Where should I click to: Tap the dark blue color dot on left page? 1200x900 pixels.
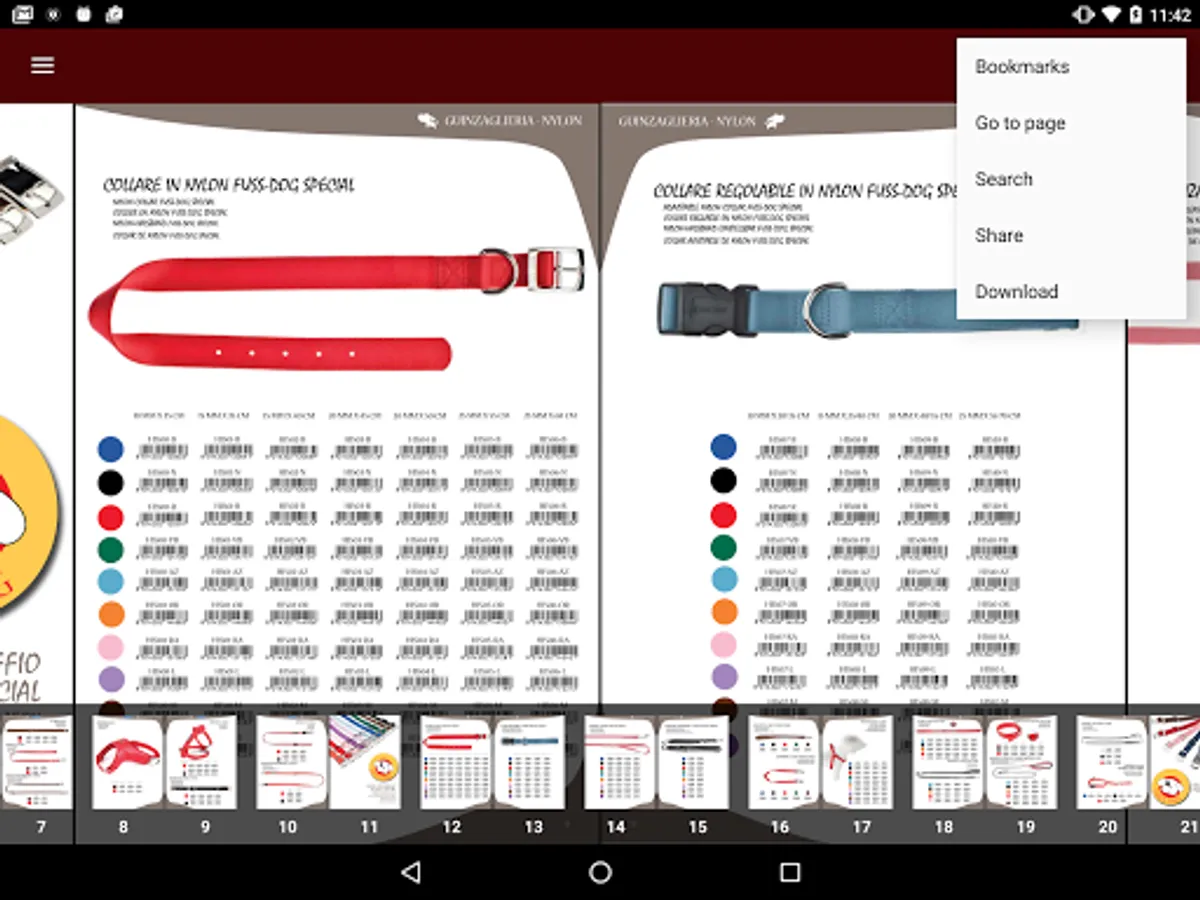click(x=110, y=448)
